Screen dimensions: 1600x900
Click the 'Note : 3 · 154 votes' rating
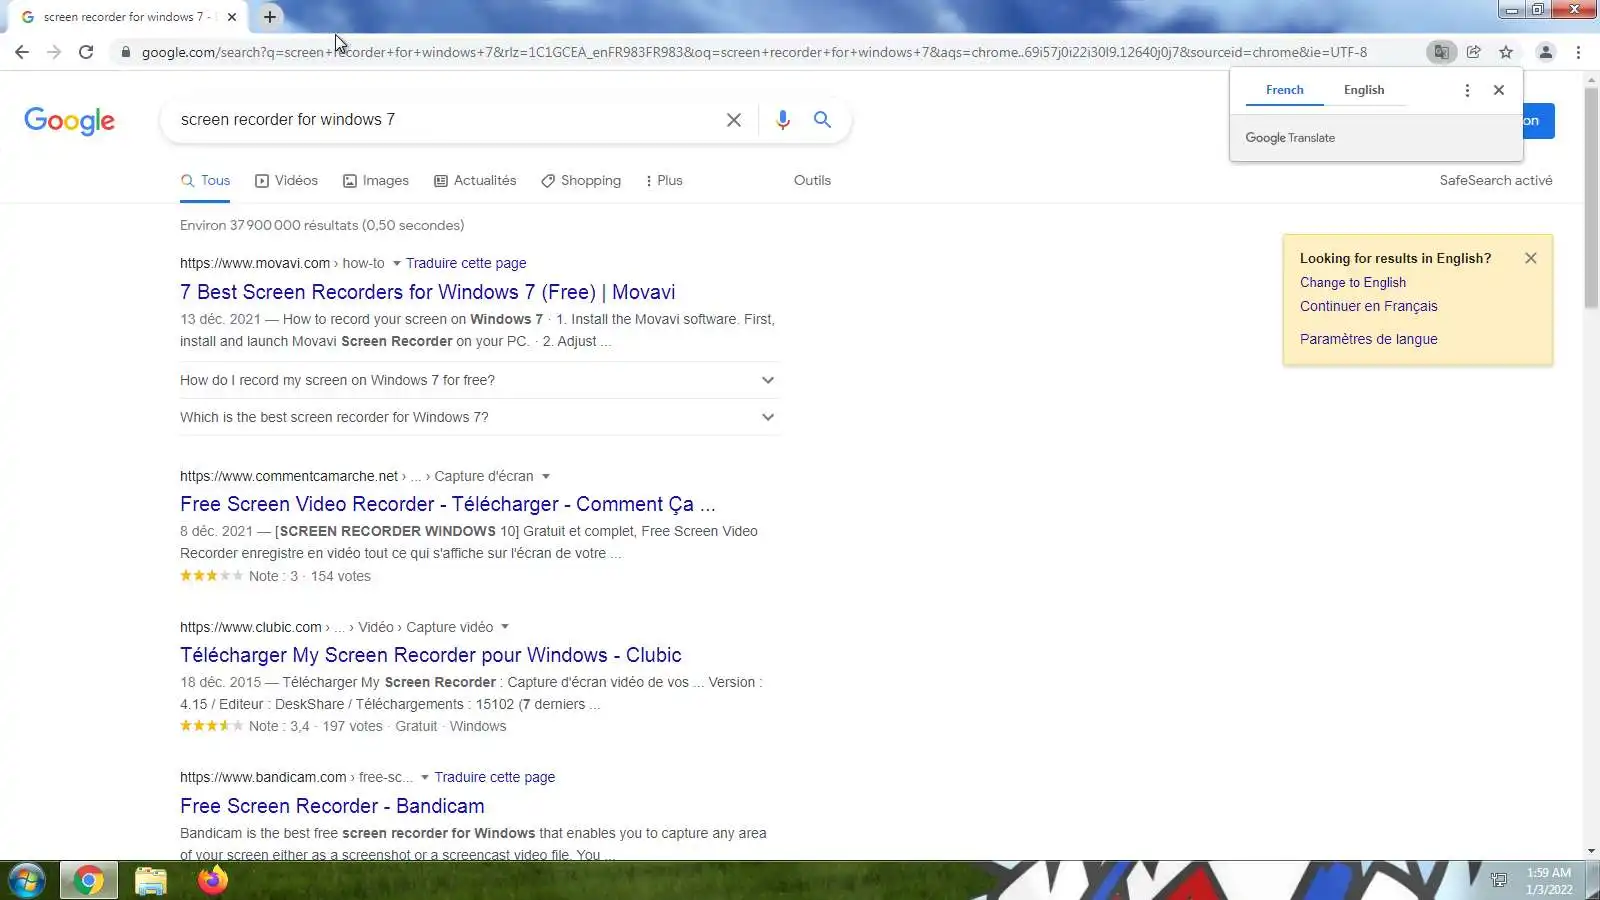[x=275, y=577]
